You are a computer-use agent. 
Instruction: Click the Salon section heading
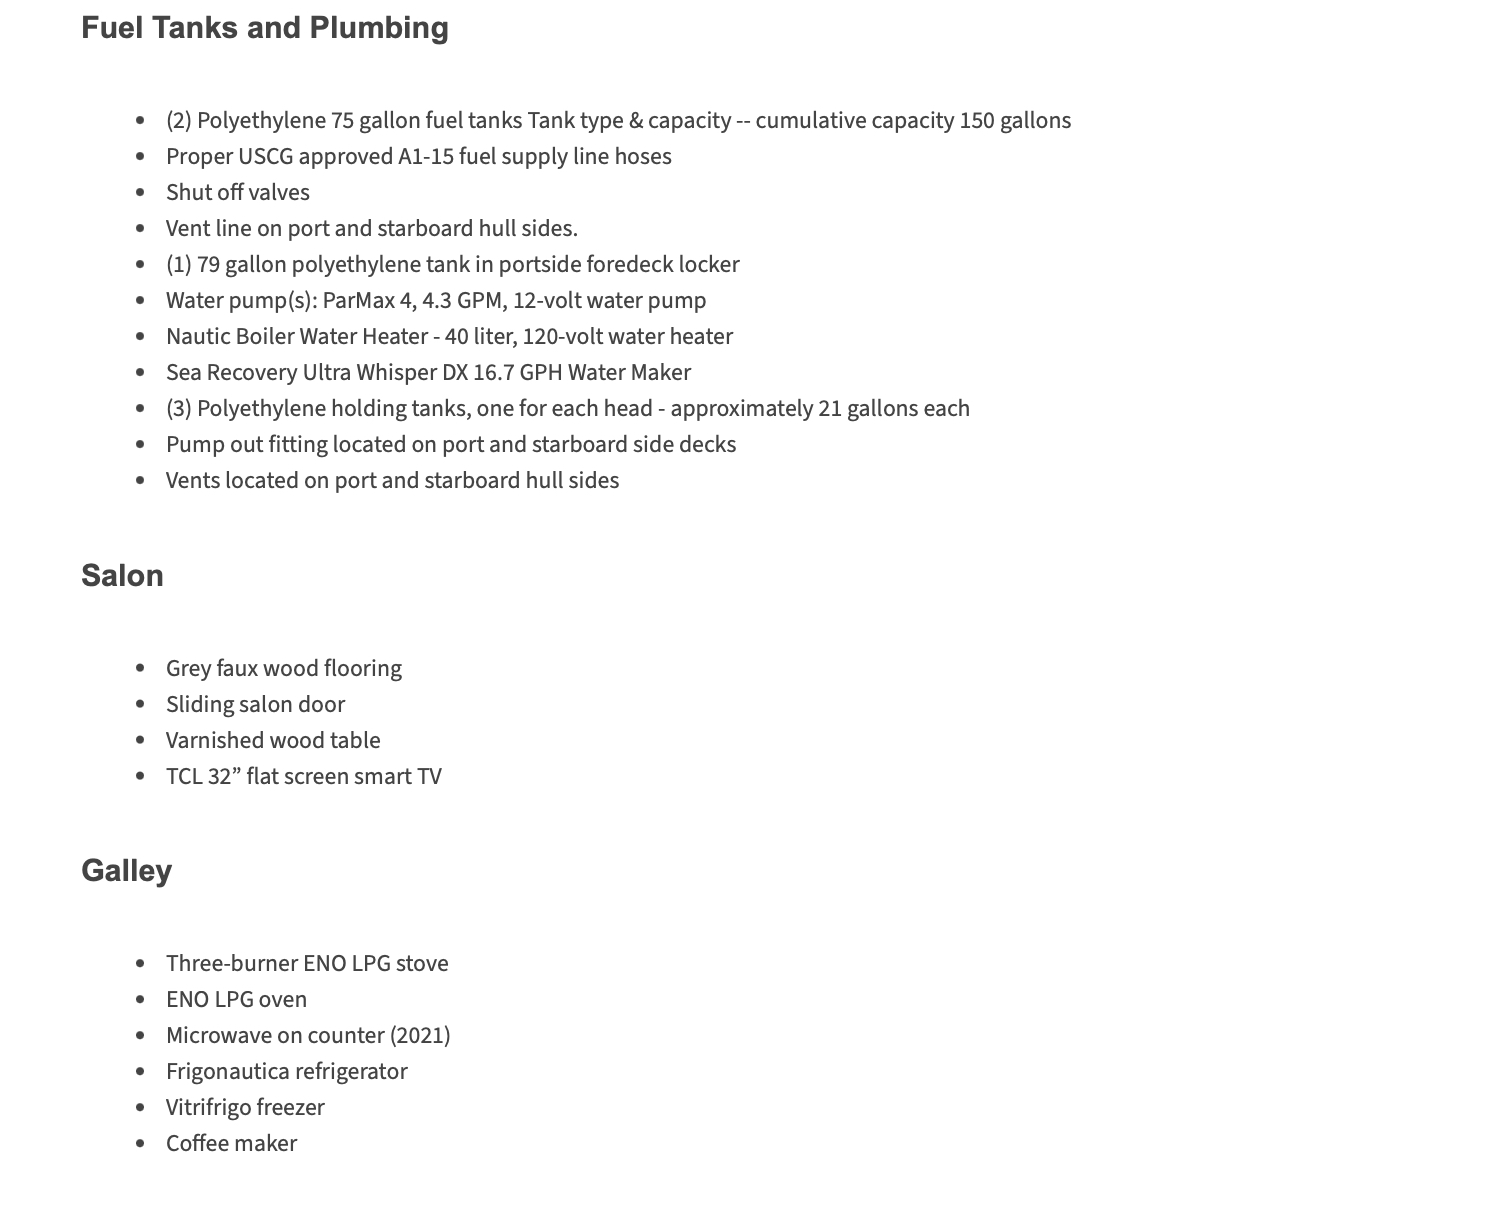(122, 576)
